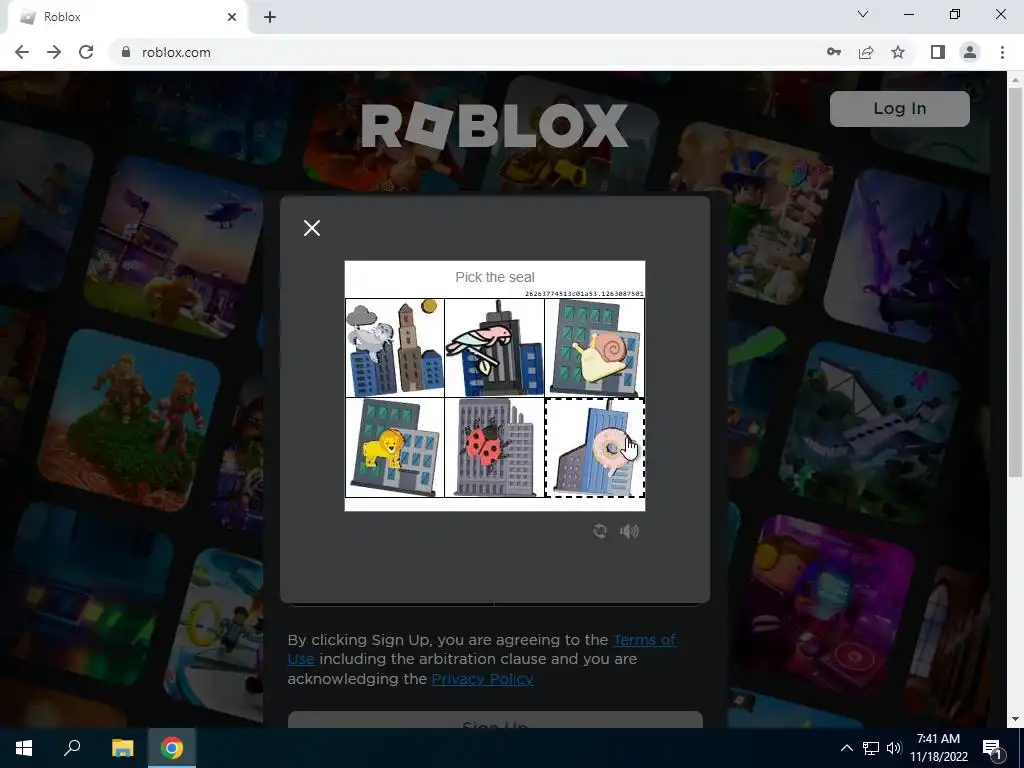Close the Roblox tab
Viewport: 1024px width, 768px height.
[x=232, y=17]
